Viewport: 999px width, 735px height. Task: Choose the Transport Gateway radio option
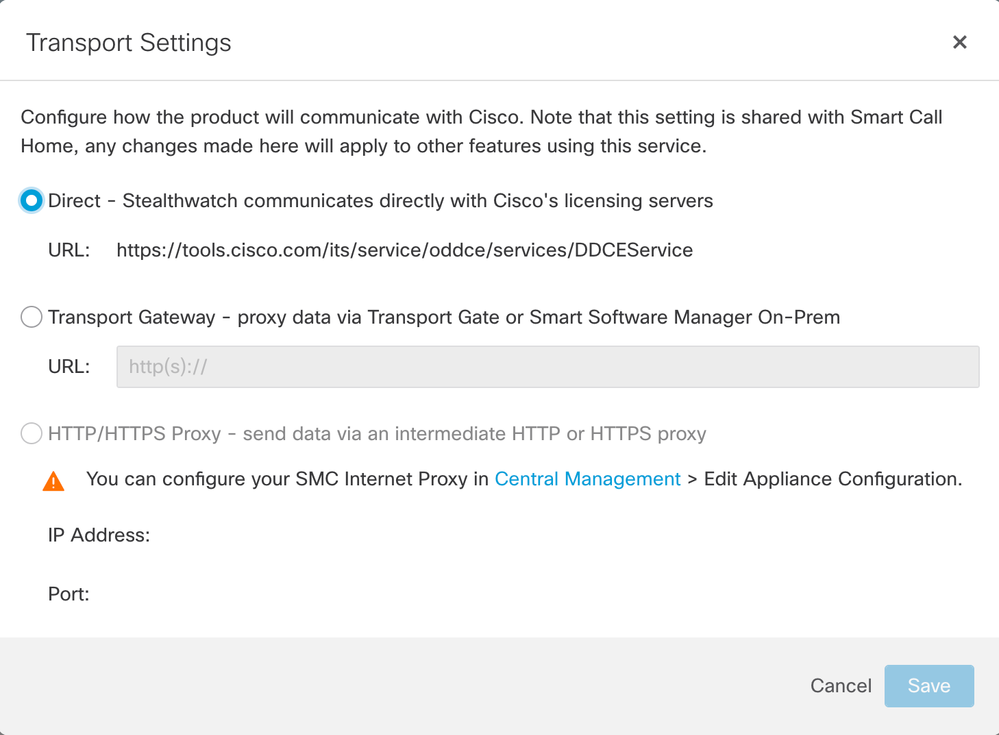[x=31, y=317]
